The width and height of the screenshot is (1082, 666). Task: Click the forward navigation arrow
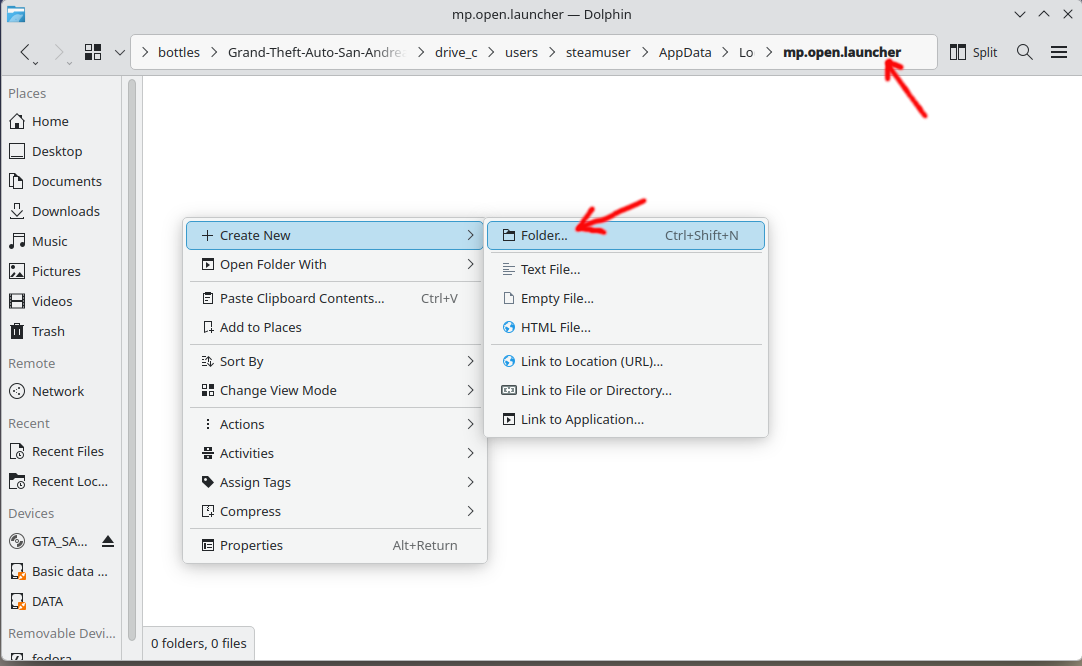(60, 52)
